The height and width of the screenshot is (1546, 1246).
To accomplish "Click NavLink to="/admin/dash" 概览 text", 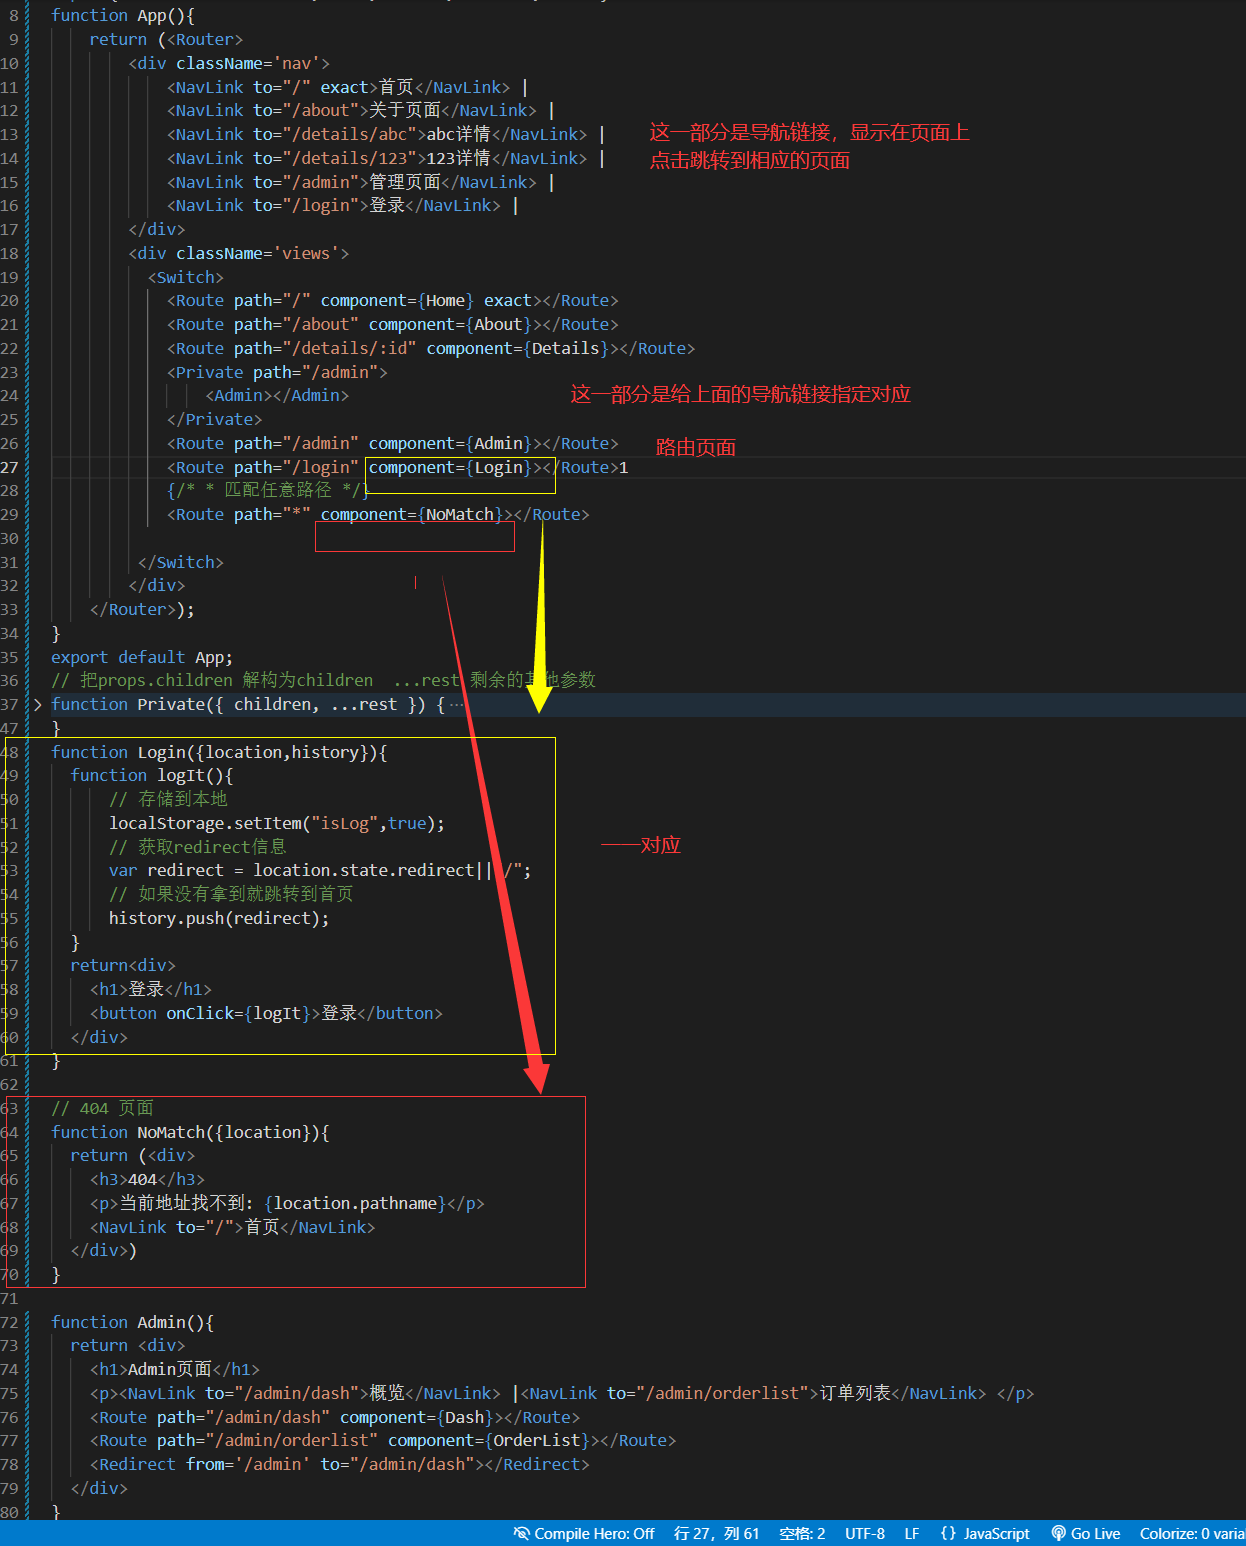I will [314, 1393].
